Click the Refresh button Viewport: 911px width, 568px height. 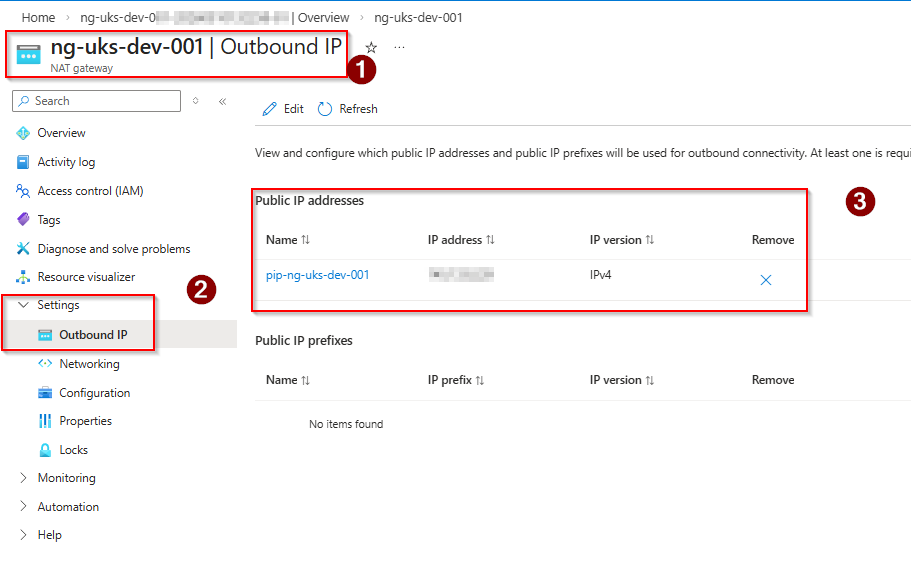point(347,109)
